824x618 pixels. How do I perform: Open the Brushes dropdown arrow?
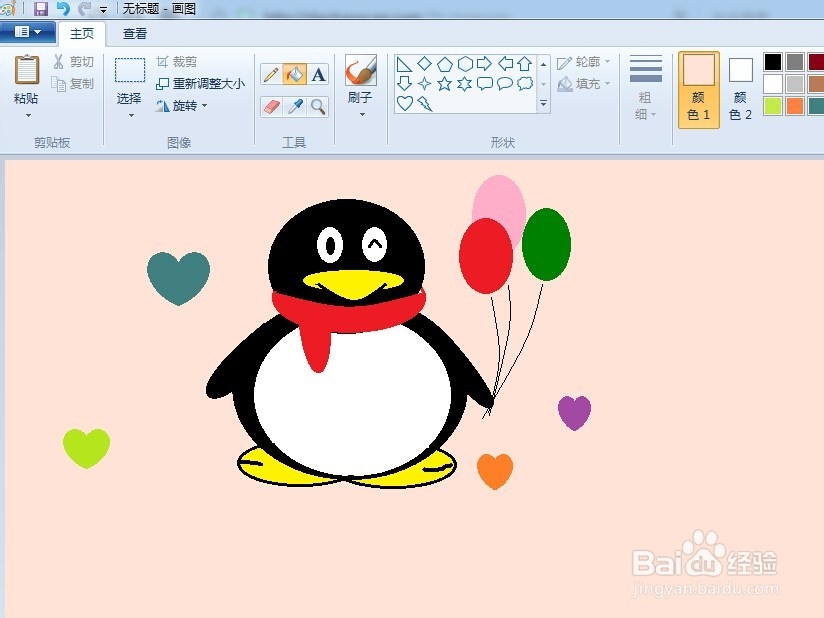(x=362, y=114)
